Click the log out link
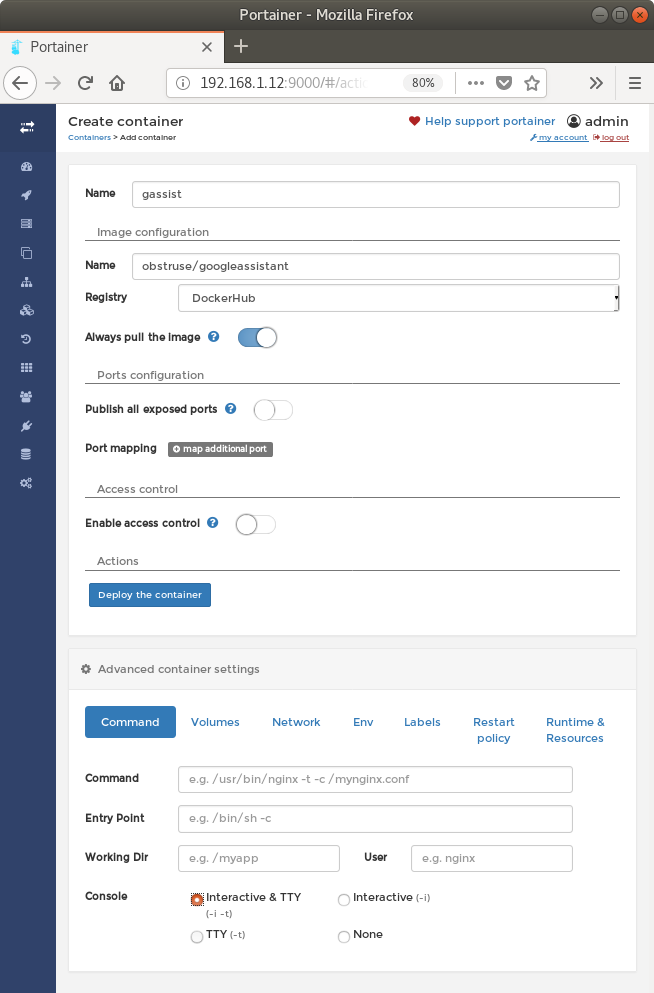The width and height of the screenshot is (654, 993). click(x=611, y=137)
